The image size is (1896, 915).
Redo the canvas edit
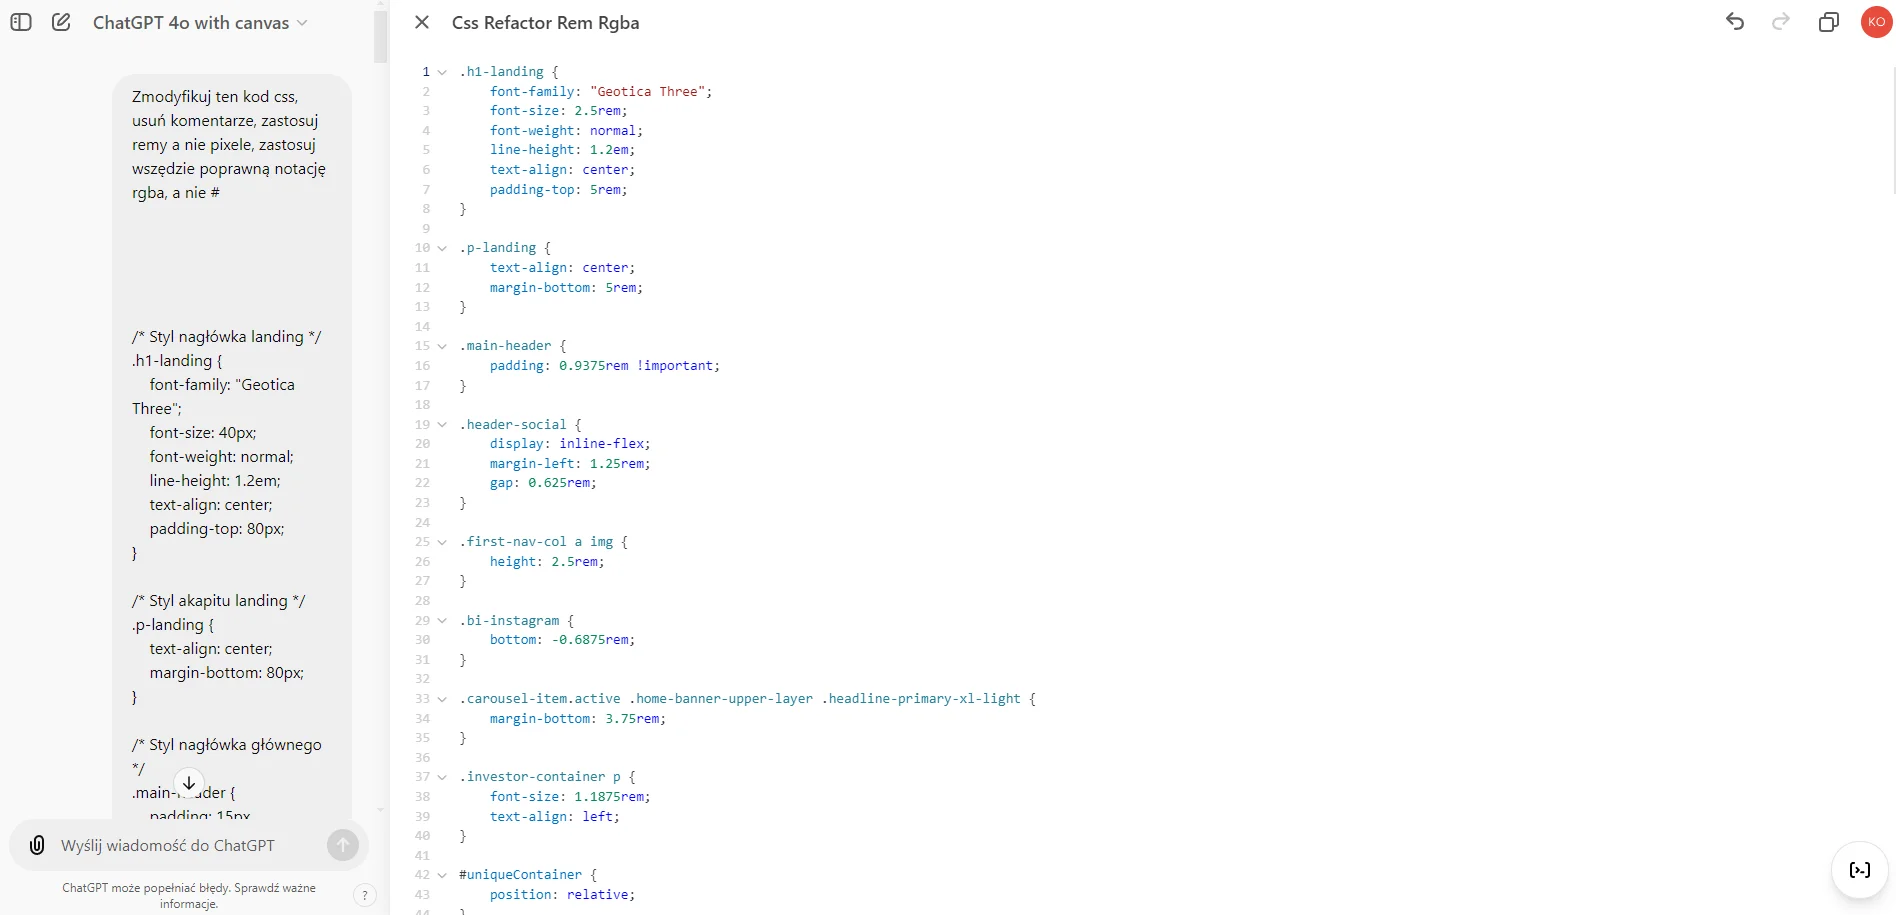click(x=1781, y=22)
